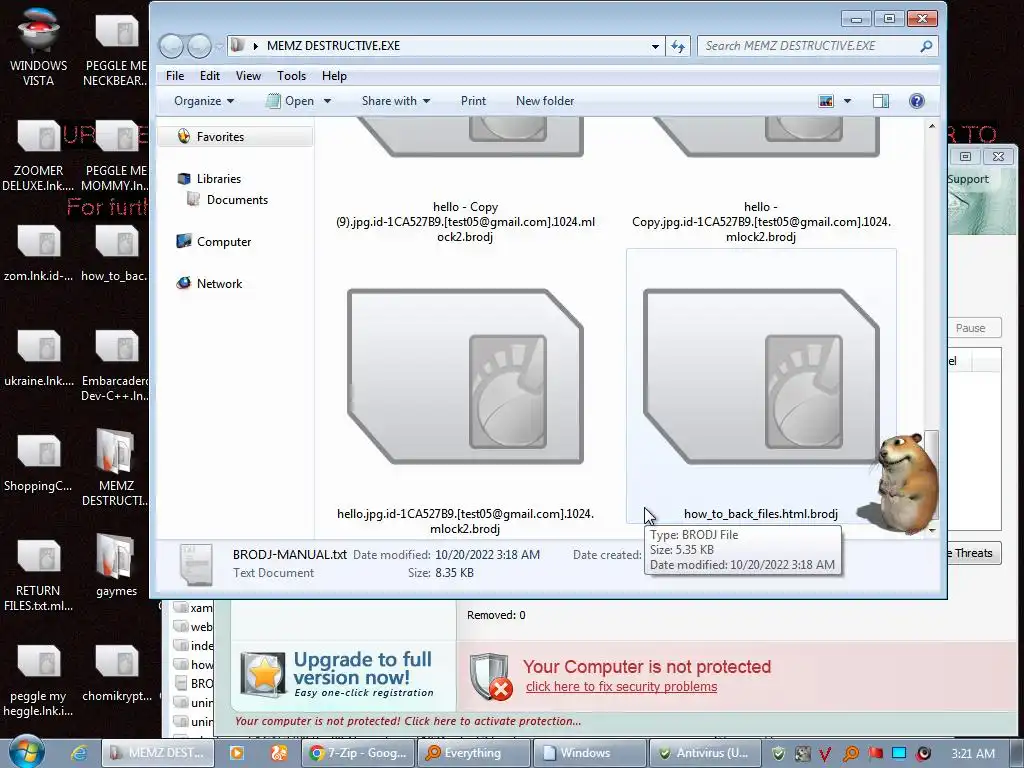Image resolution: width=1024 pixels, height=768 pixels.
Task: Expand the arrow next to Open
Action: [x=327, y=101]
